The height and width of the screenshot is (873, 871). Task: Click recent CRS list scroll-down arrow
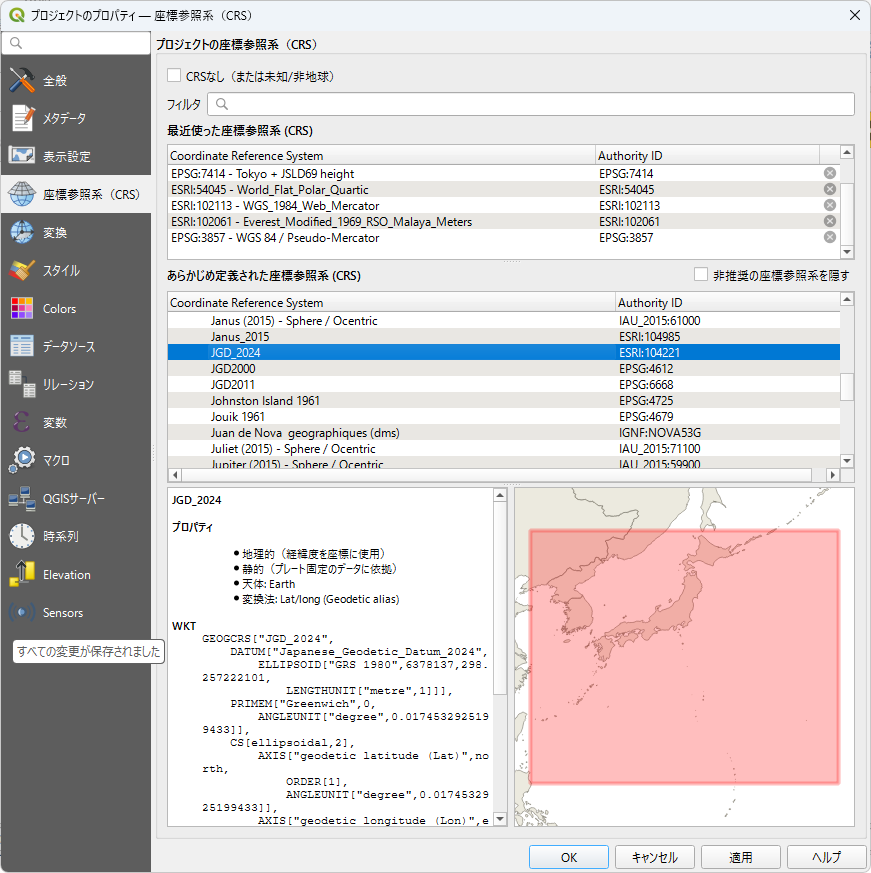(x=847, y=252)
